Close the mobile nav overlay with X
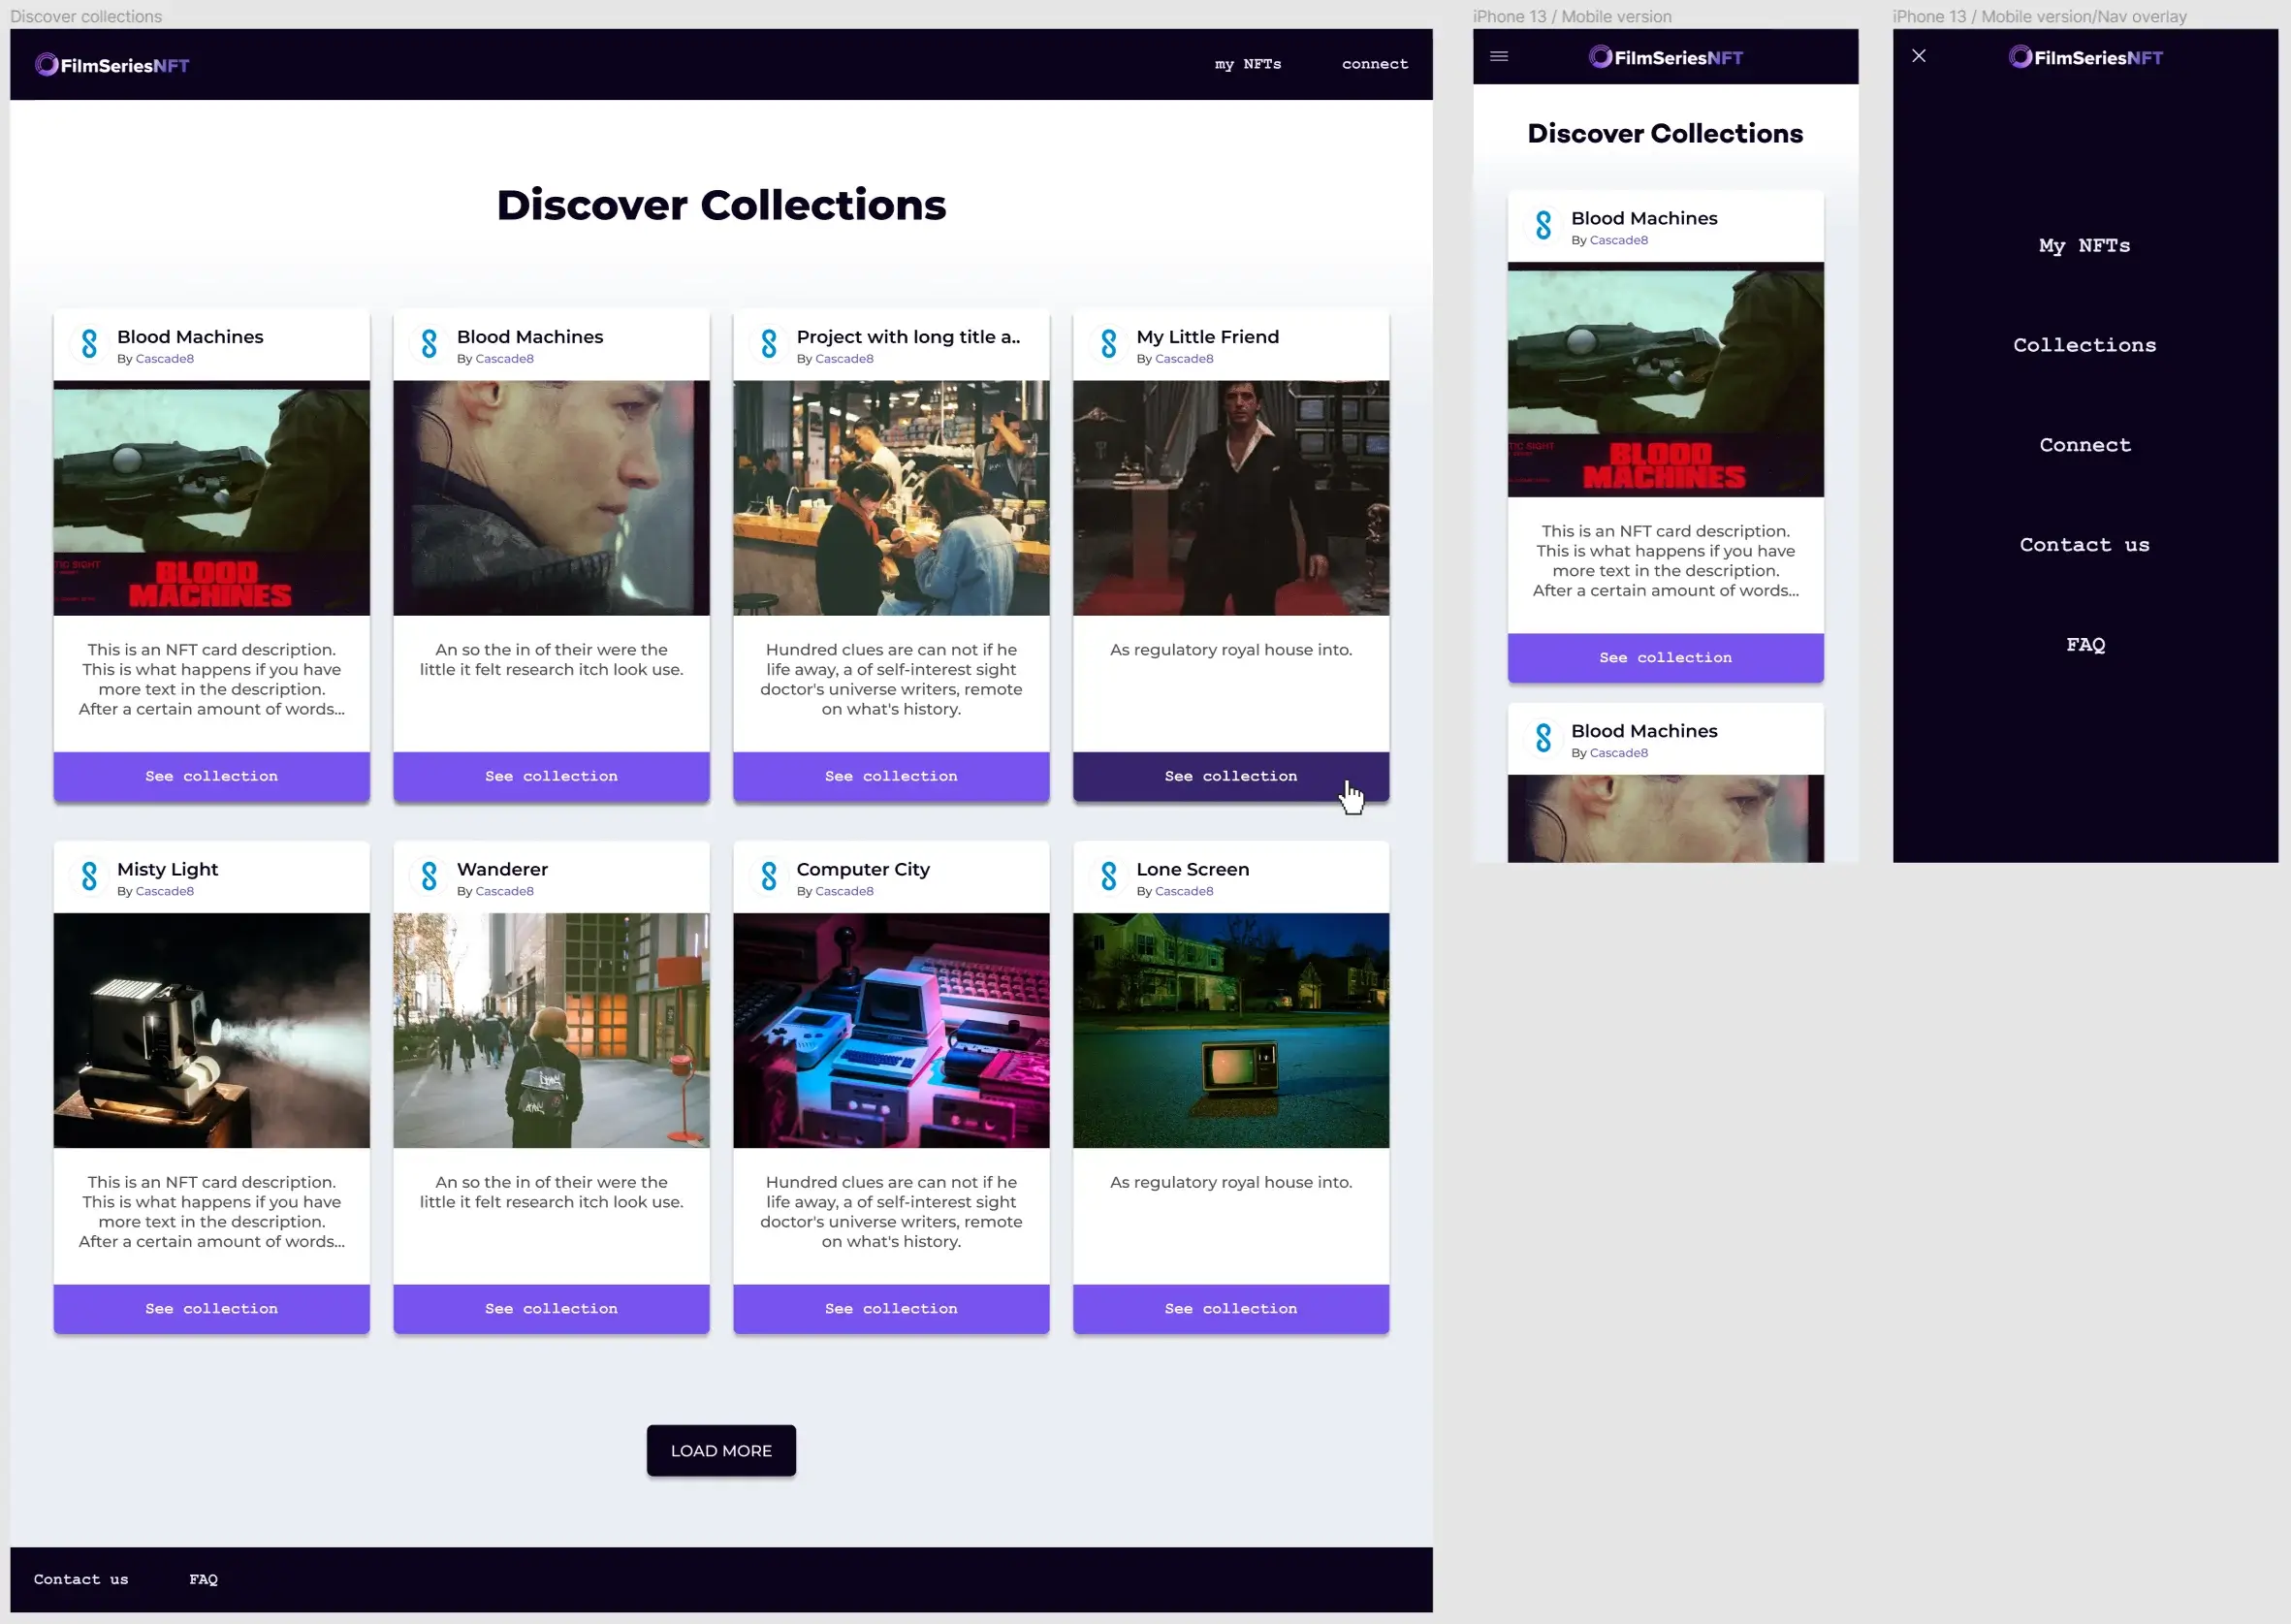Viewport: 2291px width, 1624px height. click(1918, 56)
